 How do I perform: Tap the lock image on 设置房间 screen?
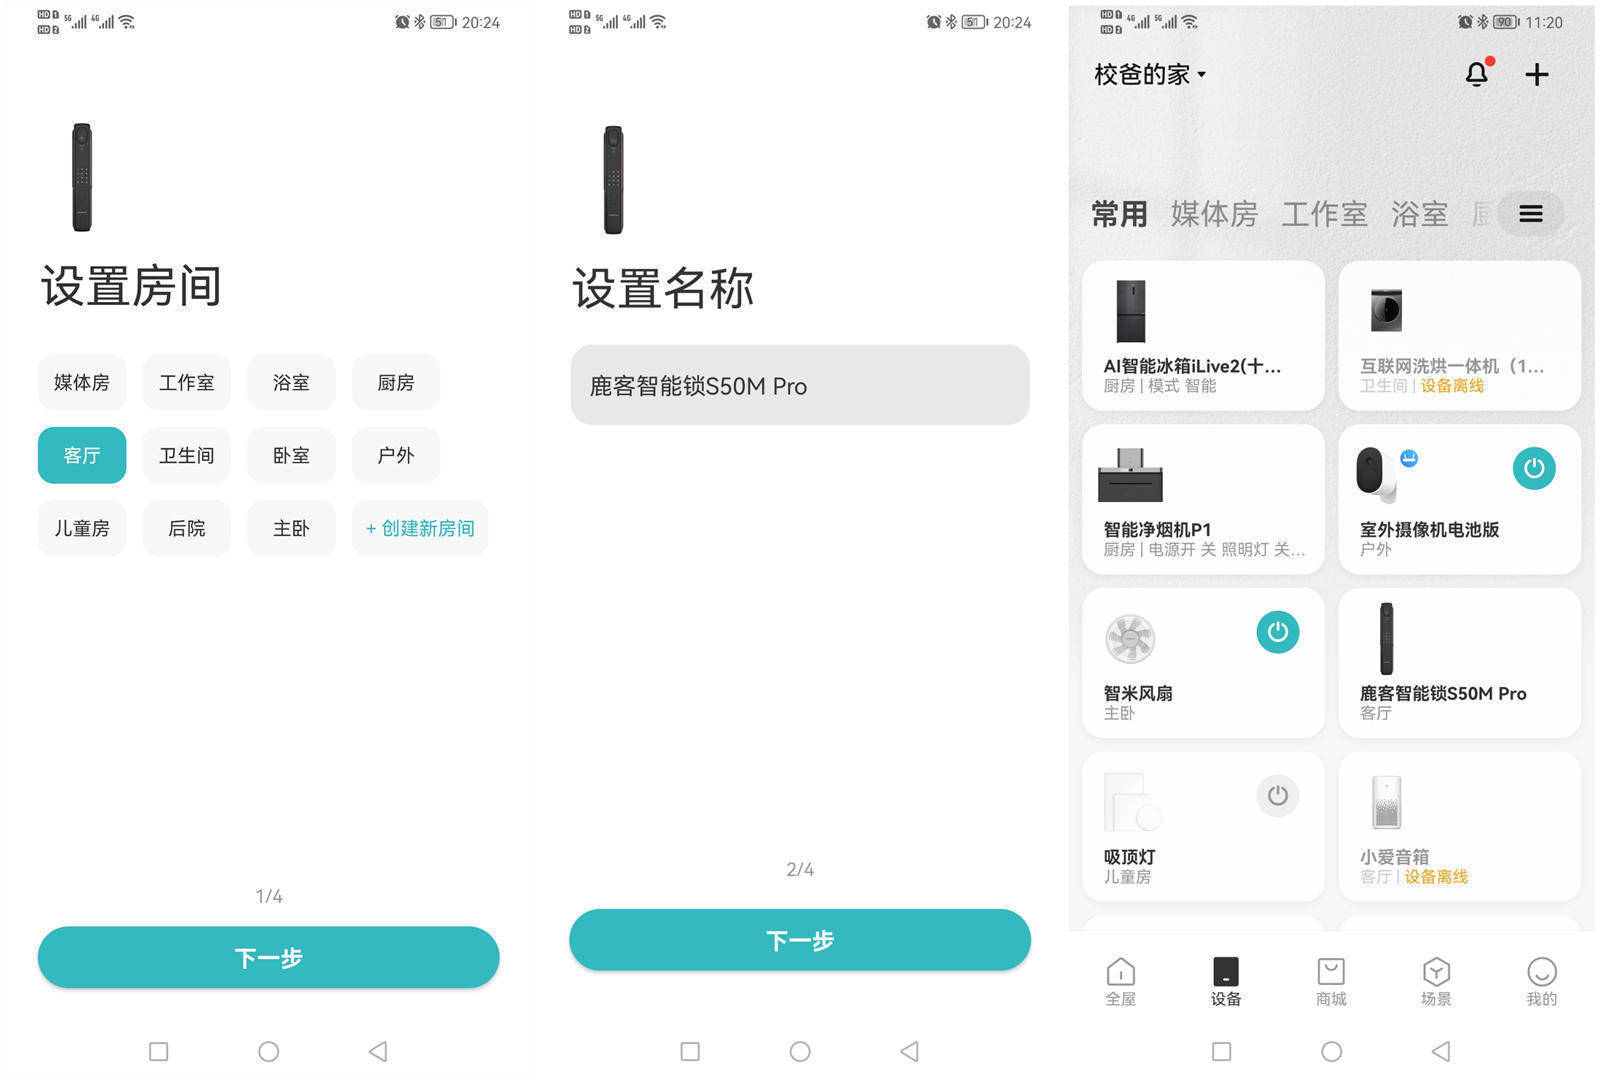82,177
